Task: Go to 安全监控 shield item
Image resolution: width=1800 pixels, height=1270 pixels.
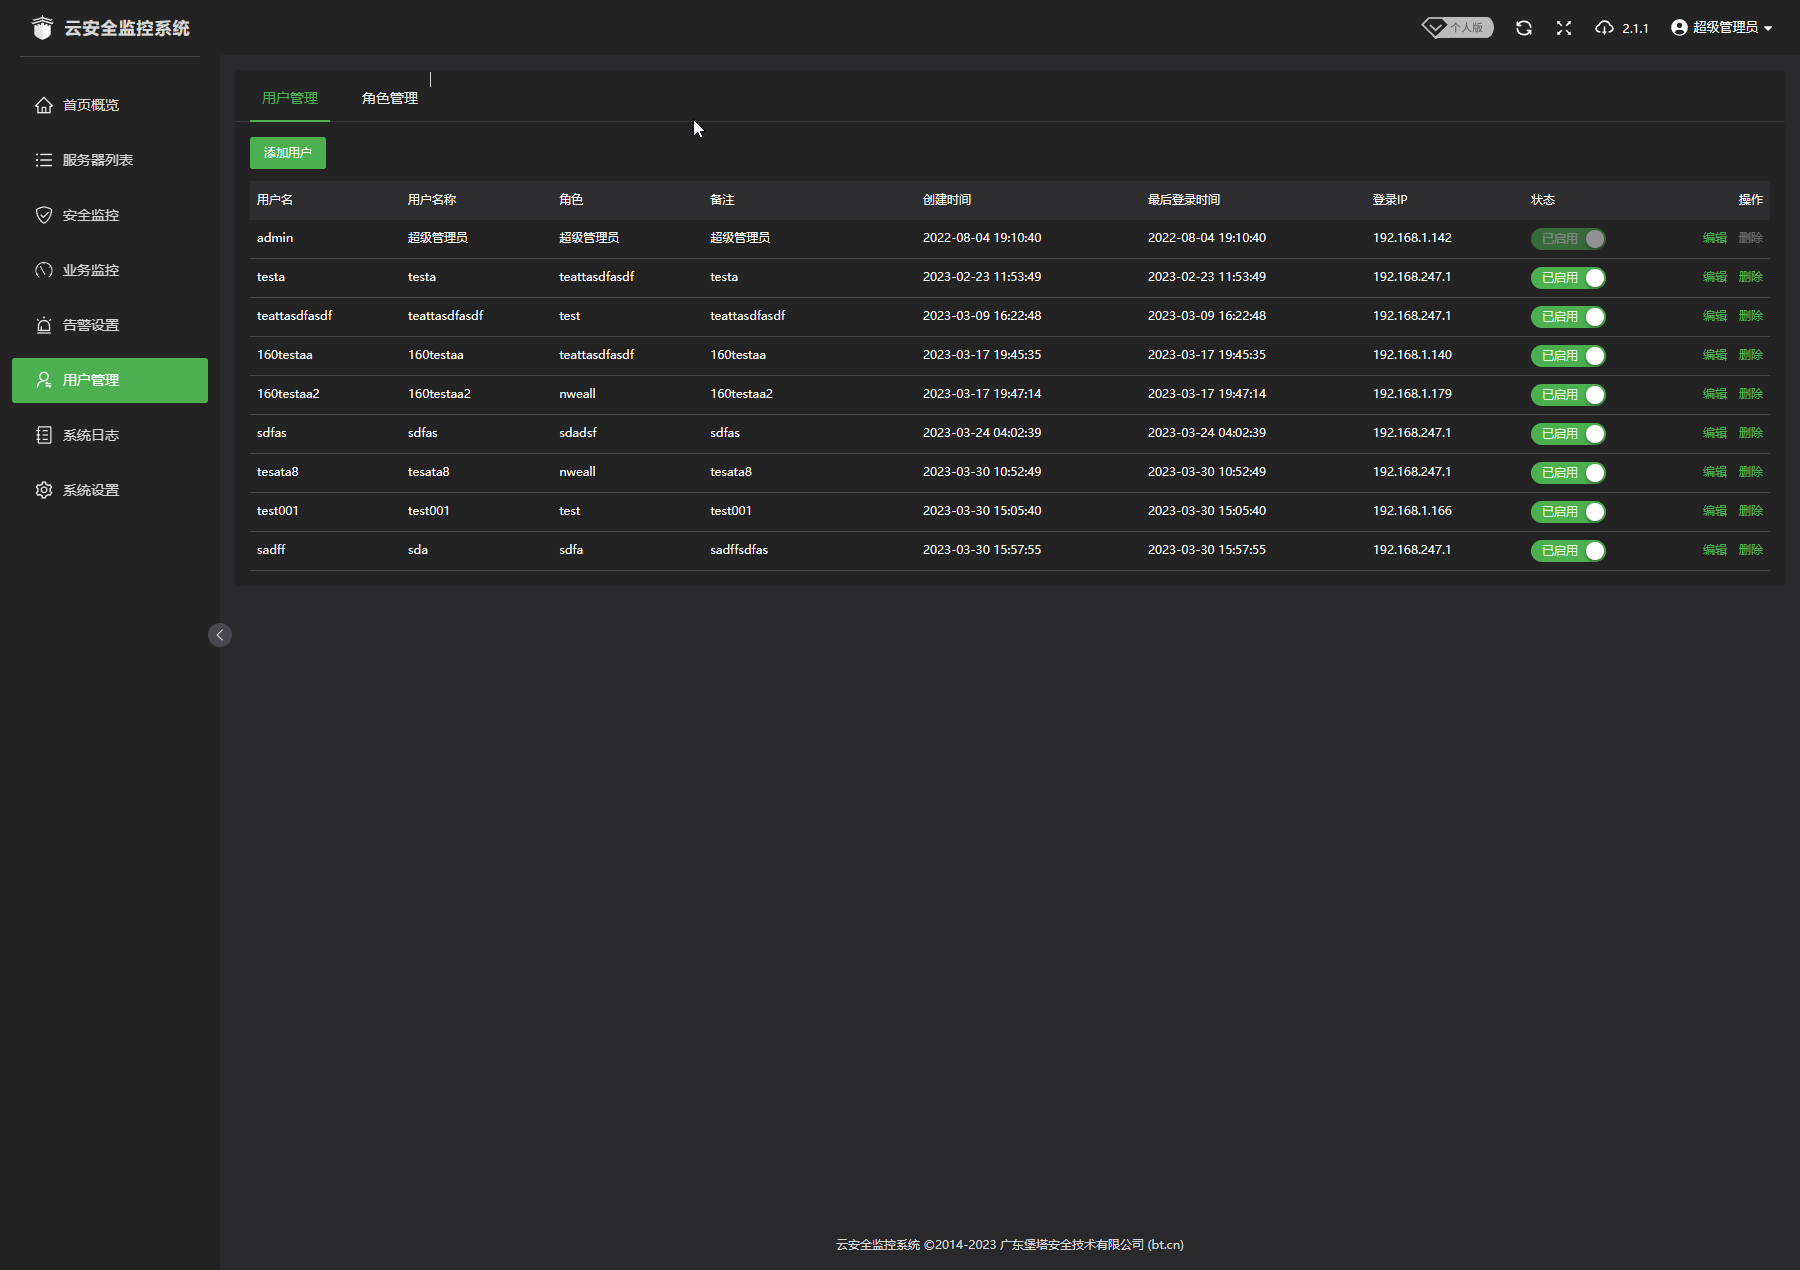Action: pos(90,215)
